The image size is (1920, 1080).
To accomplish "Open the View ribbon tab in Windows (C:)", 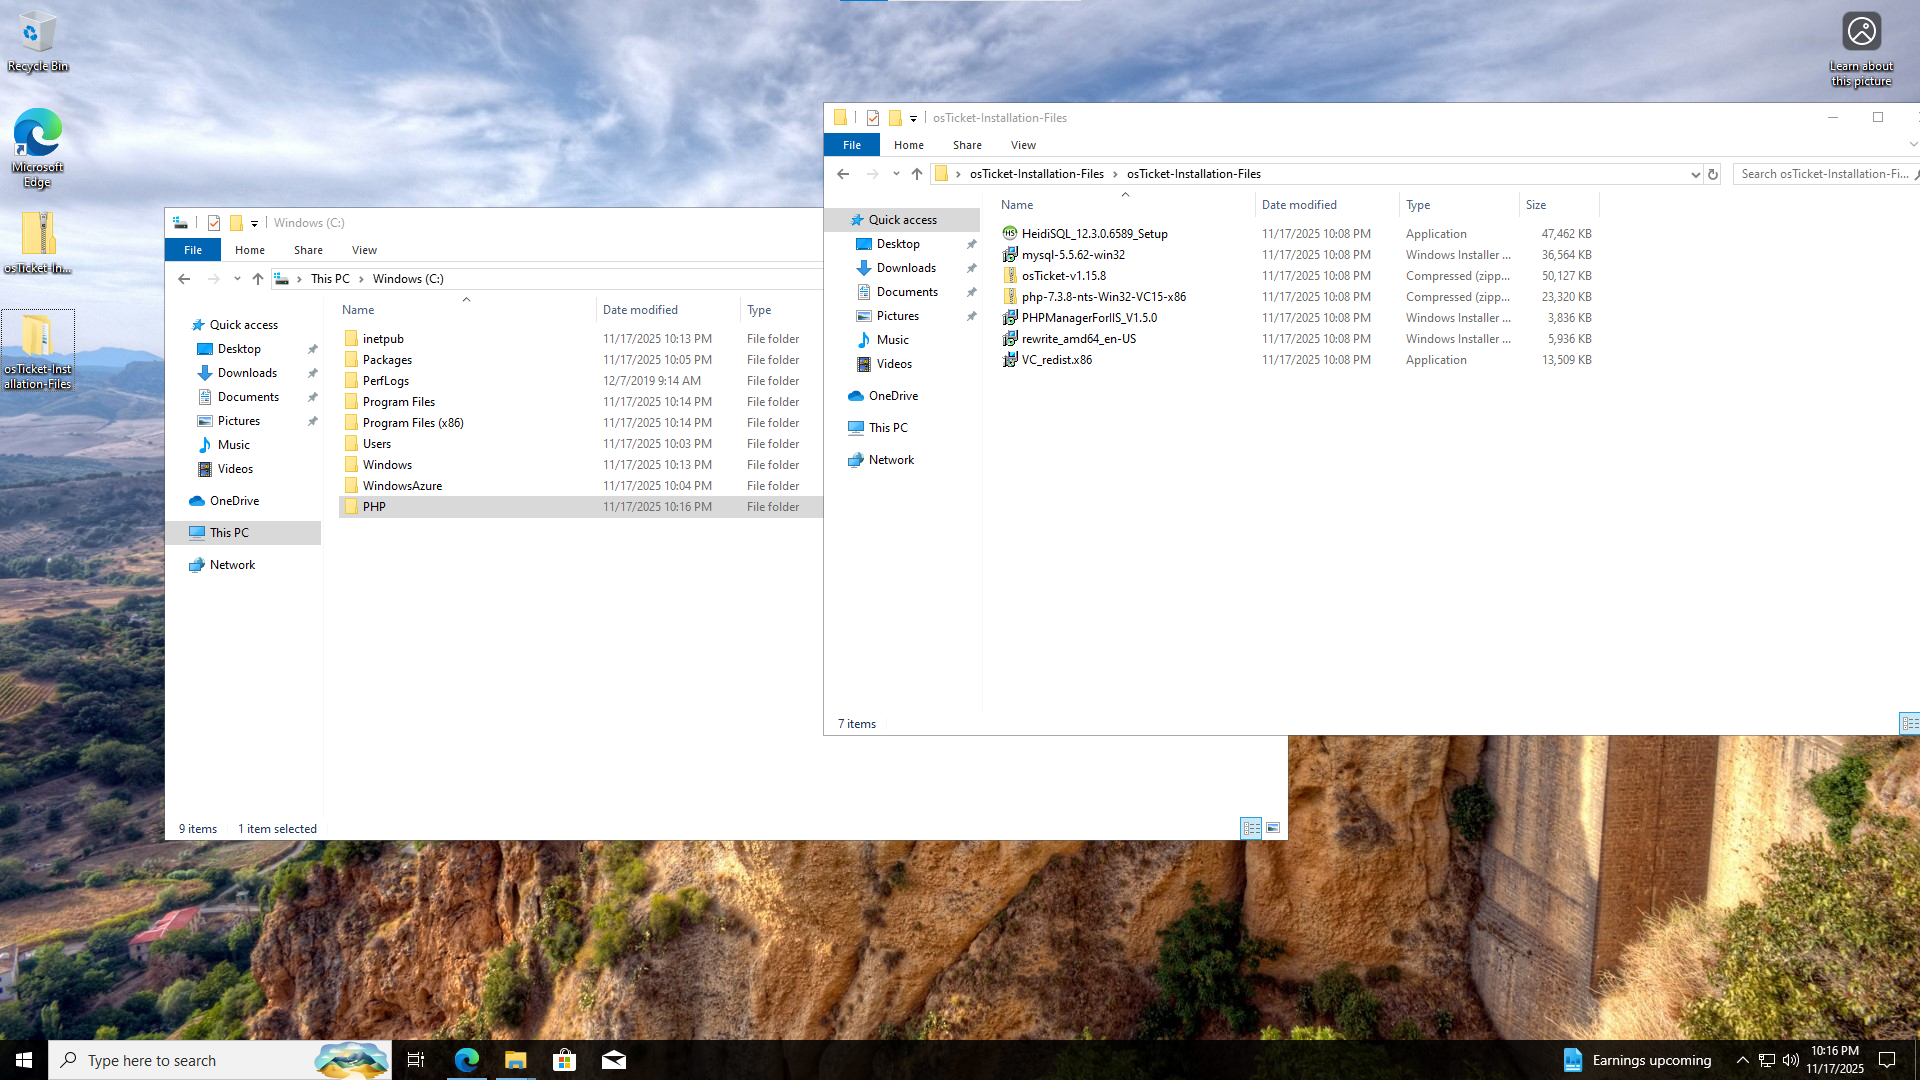I will coord(364,250).
